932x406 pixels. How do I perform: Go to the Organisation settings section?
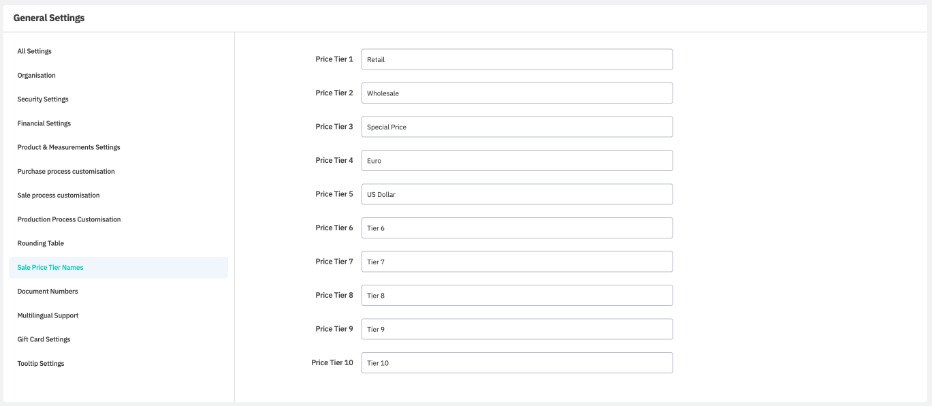pyautogui.click(x=37, y=75)
